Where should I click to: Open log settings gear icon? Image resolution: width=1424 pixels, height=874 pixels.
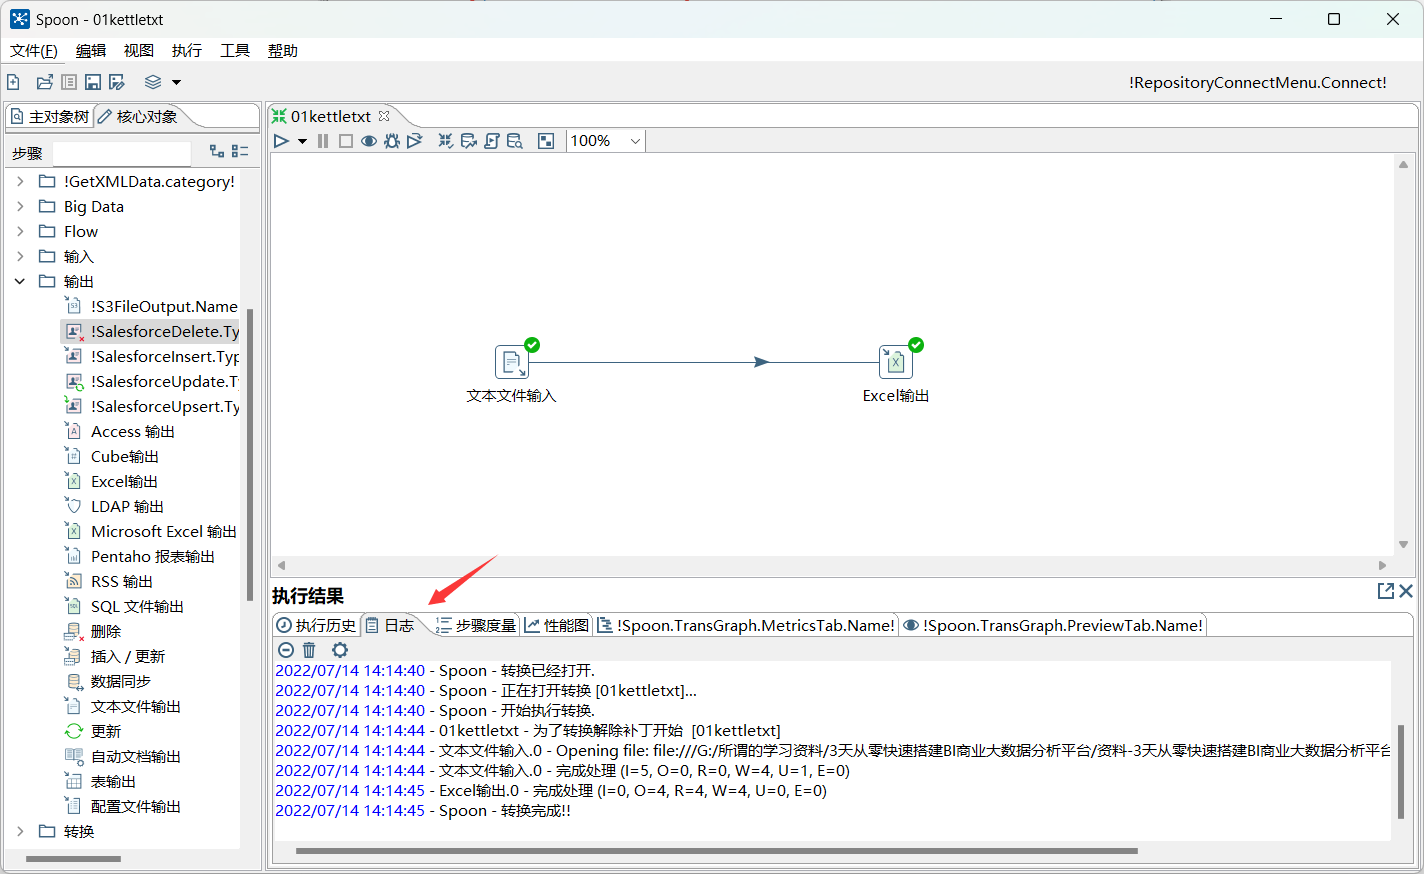click(340, 650)
